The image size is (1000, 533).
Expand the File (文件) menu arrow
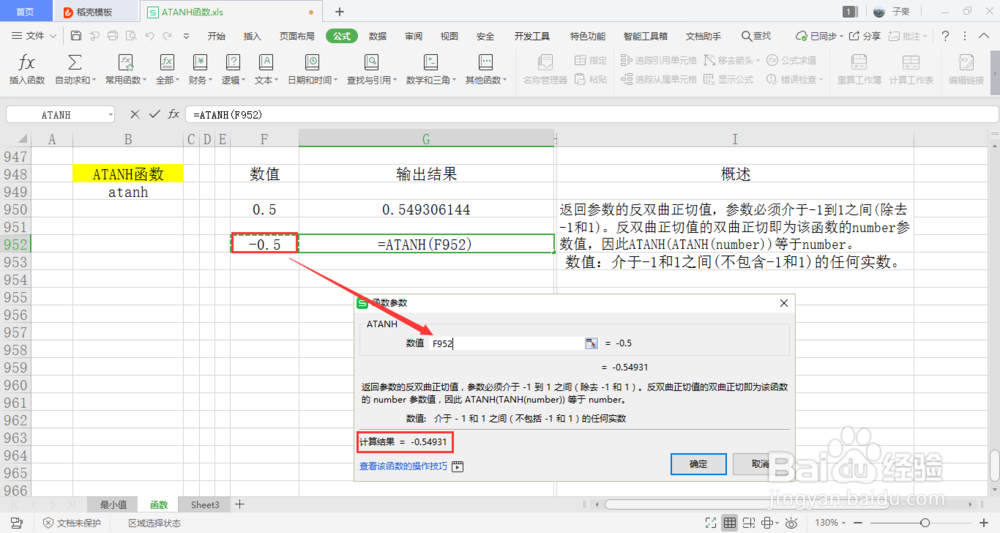tap(53, 36)
